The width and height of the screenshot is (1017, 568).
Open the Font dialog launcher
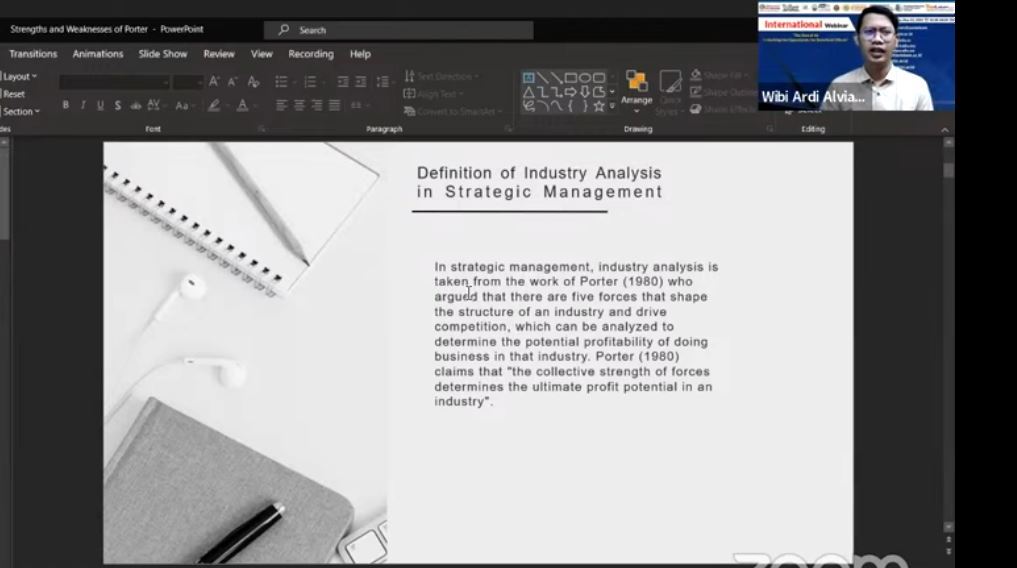[261, 129]
